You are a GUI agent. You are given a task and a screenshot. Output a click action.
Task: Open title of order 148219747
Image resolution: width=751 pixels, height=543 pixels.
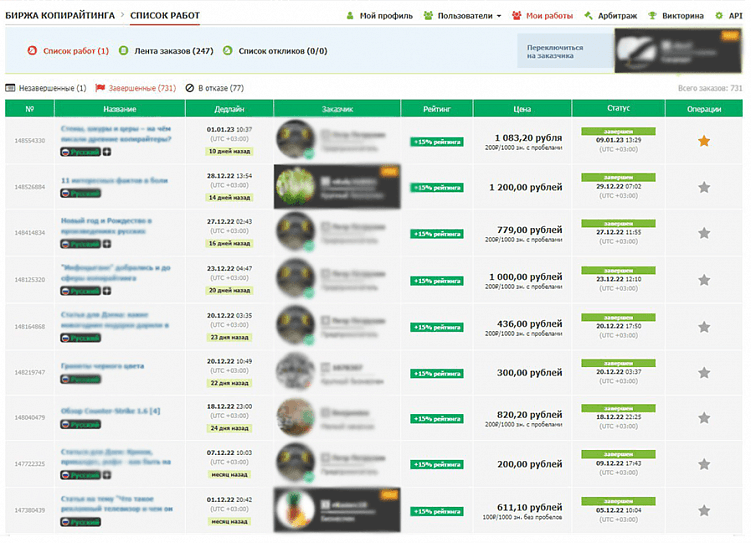[102, 366]
